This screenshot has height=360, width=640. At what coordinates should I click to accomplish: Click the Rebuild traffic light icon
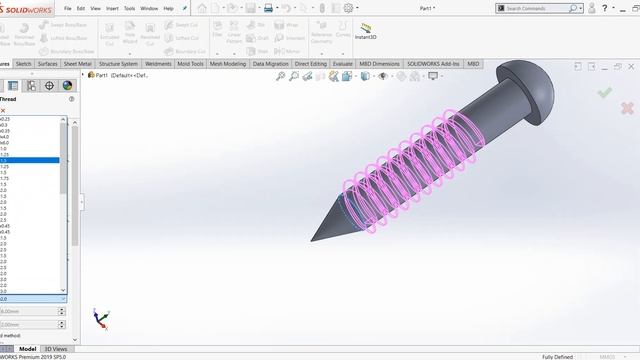322,8
